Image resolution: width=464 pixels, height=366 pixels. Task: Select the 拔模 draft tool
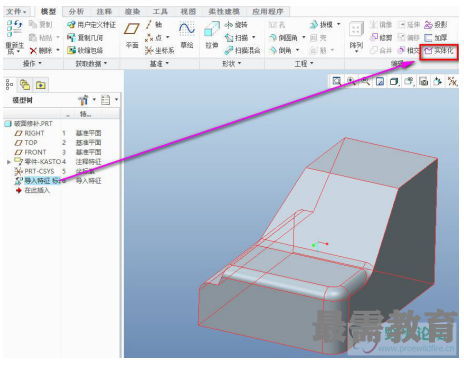(x=321, y=25)
